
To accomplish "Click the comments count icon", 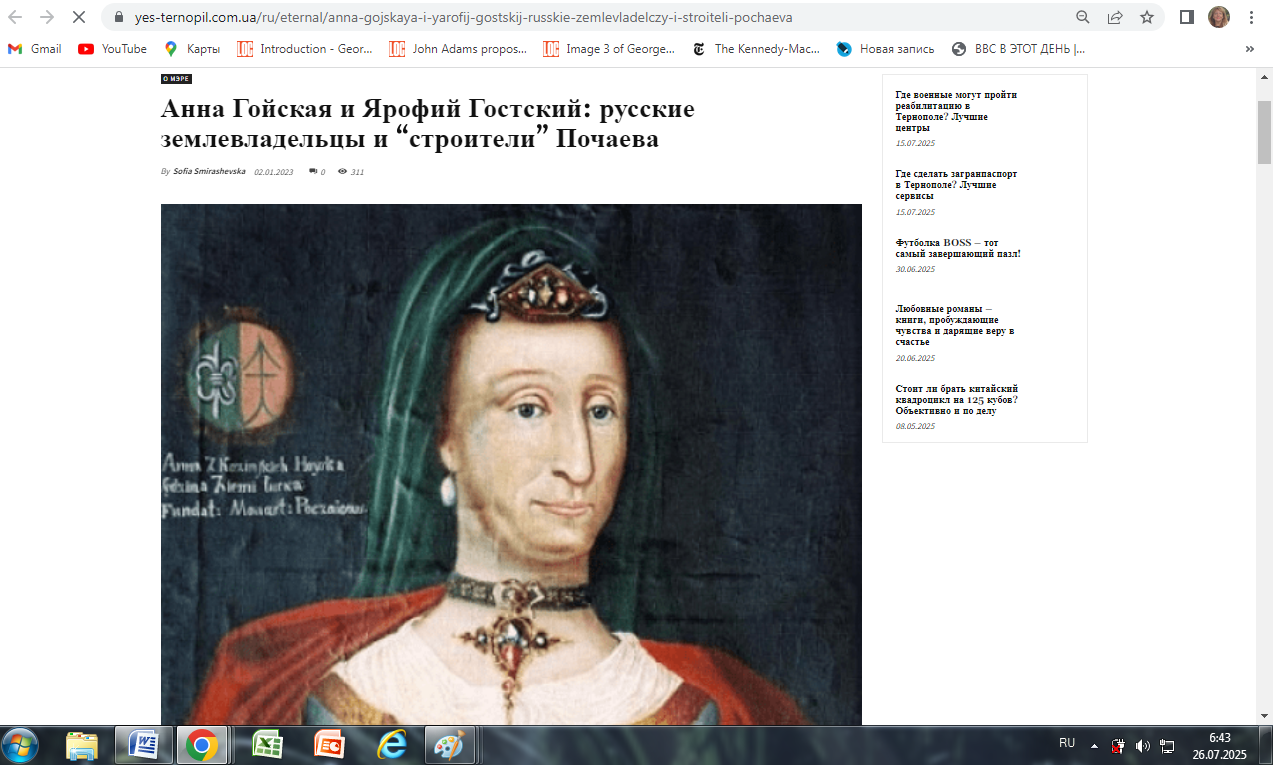I will click(x=314, y=172).
